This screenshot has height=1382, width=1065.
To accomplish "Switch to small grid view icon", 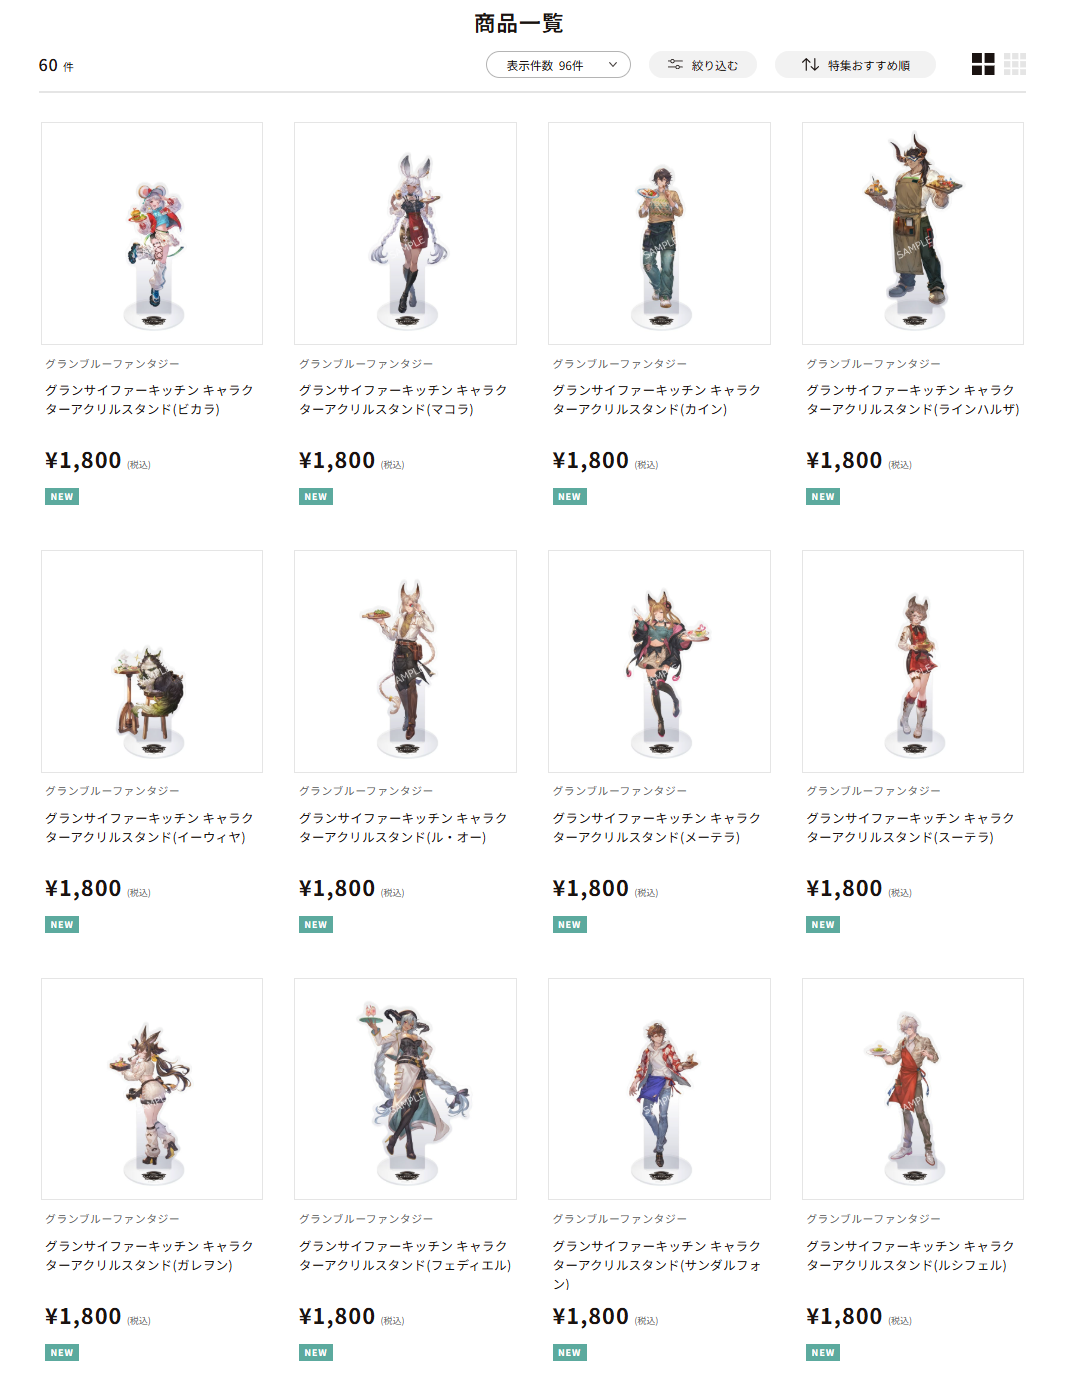I will pyautogui.click(x=1015, y=64).
